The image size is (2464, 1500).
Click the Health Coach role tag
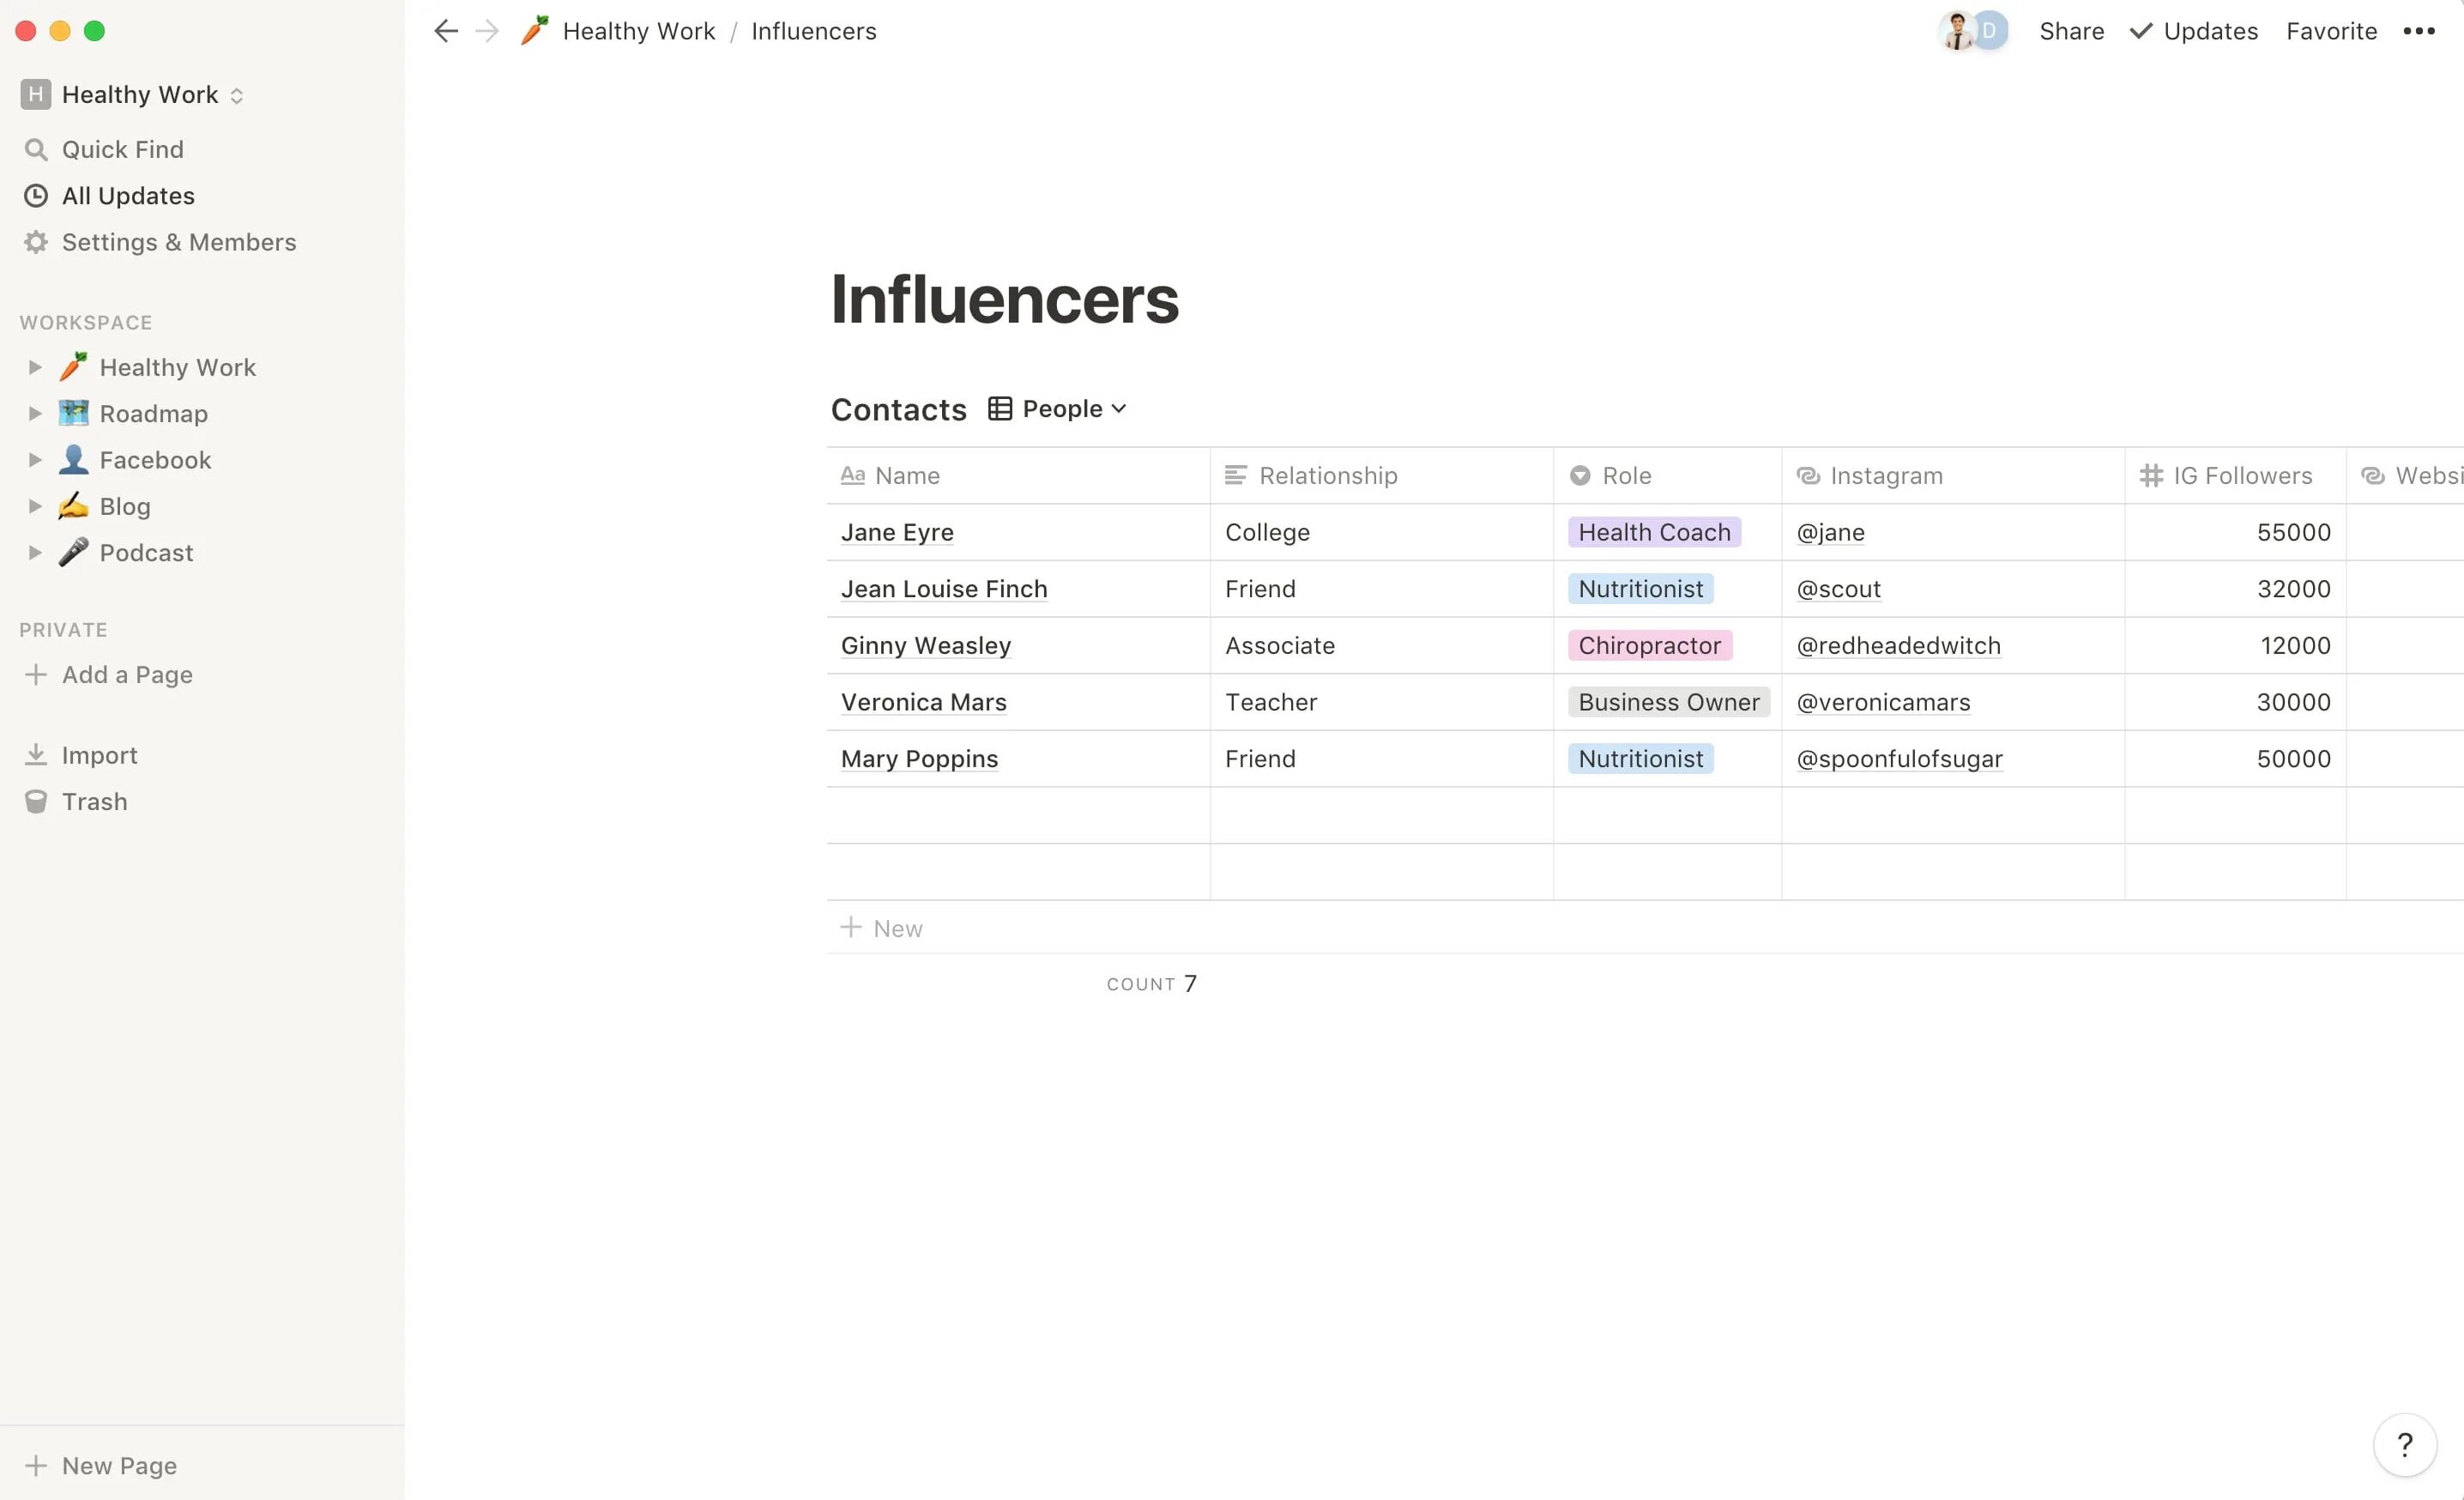pyautogui.click(x=1654, y=532)
